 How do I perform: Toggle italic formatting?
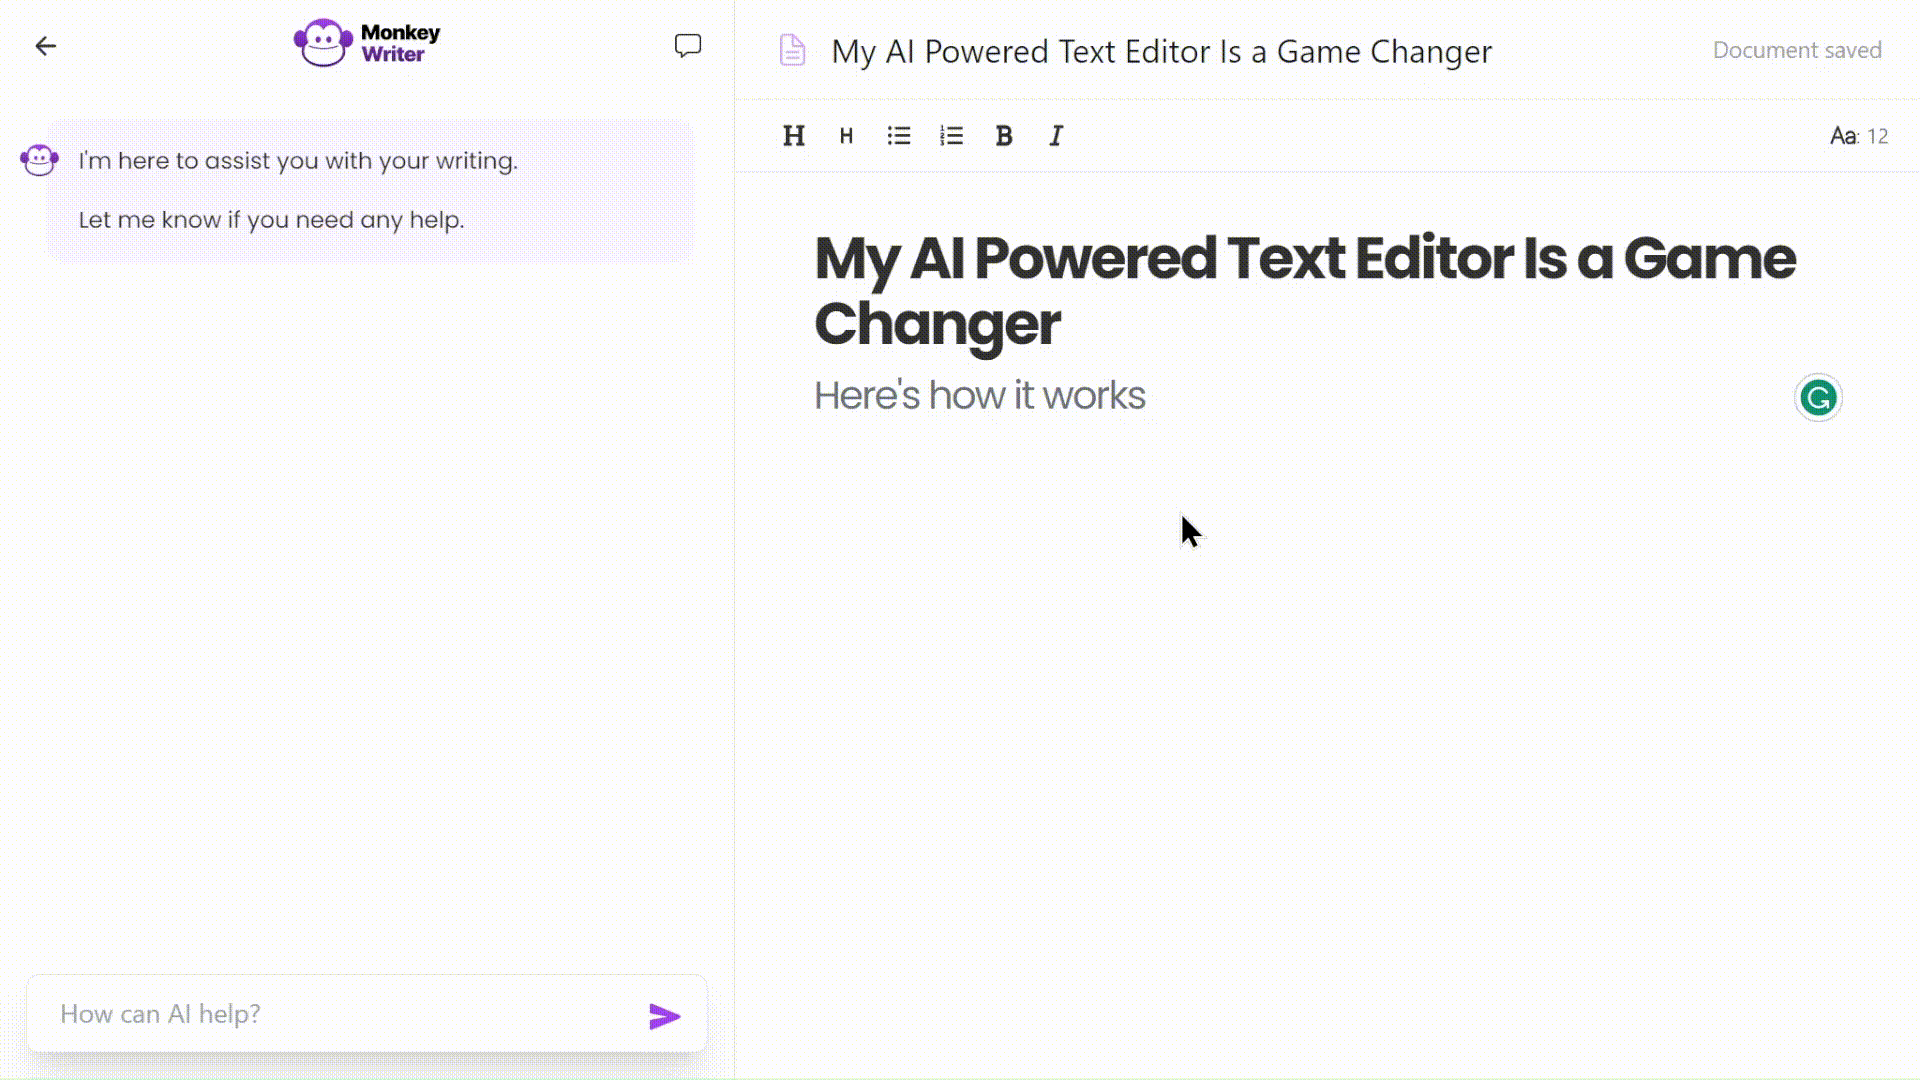point(1056,136)
